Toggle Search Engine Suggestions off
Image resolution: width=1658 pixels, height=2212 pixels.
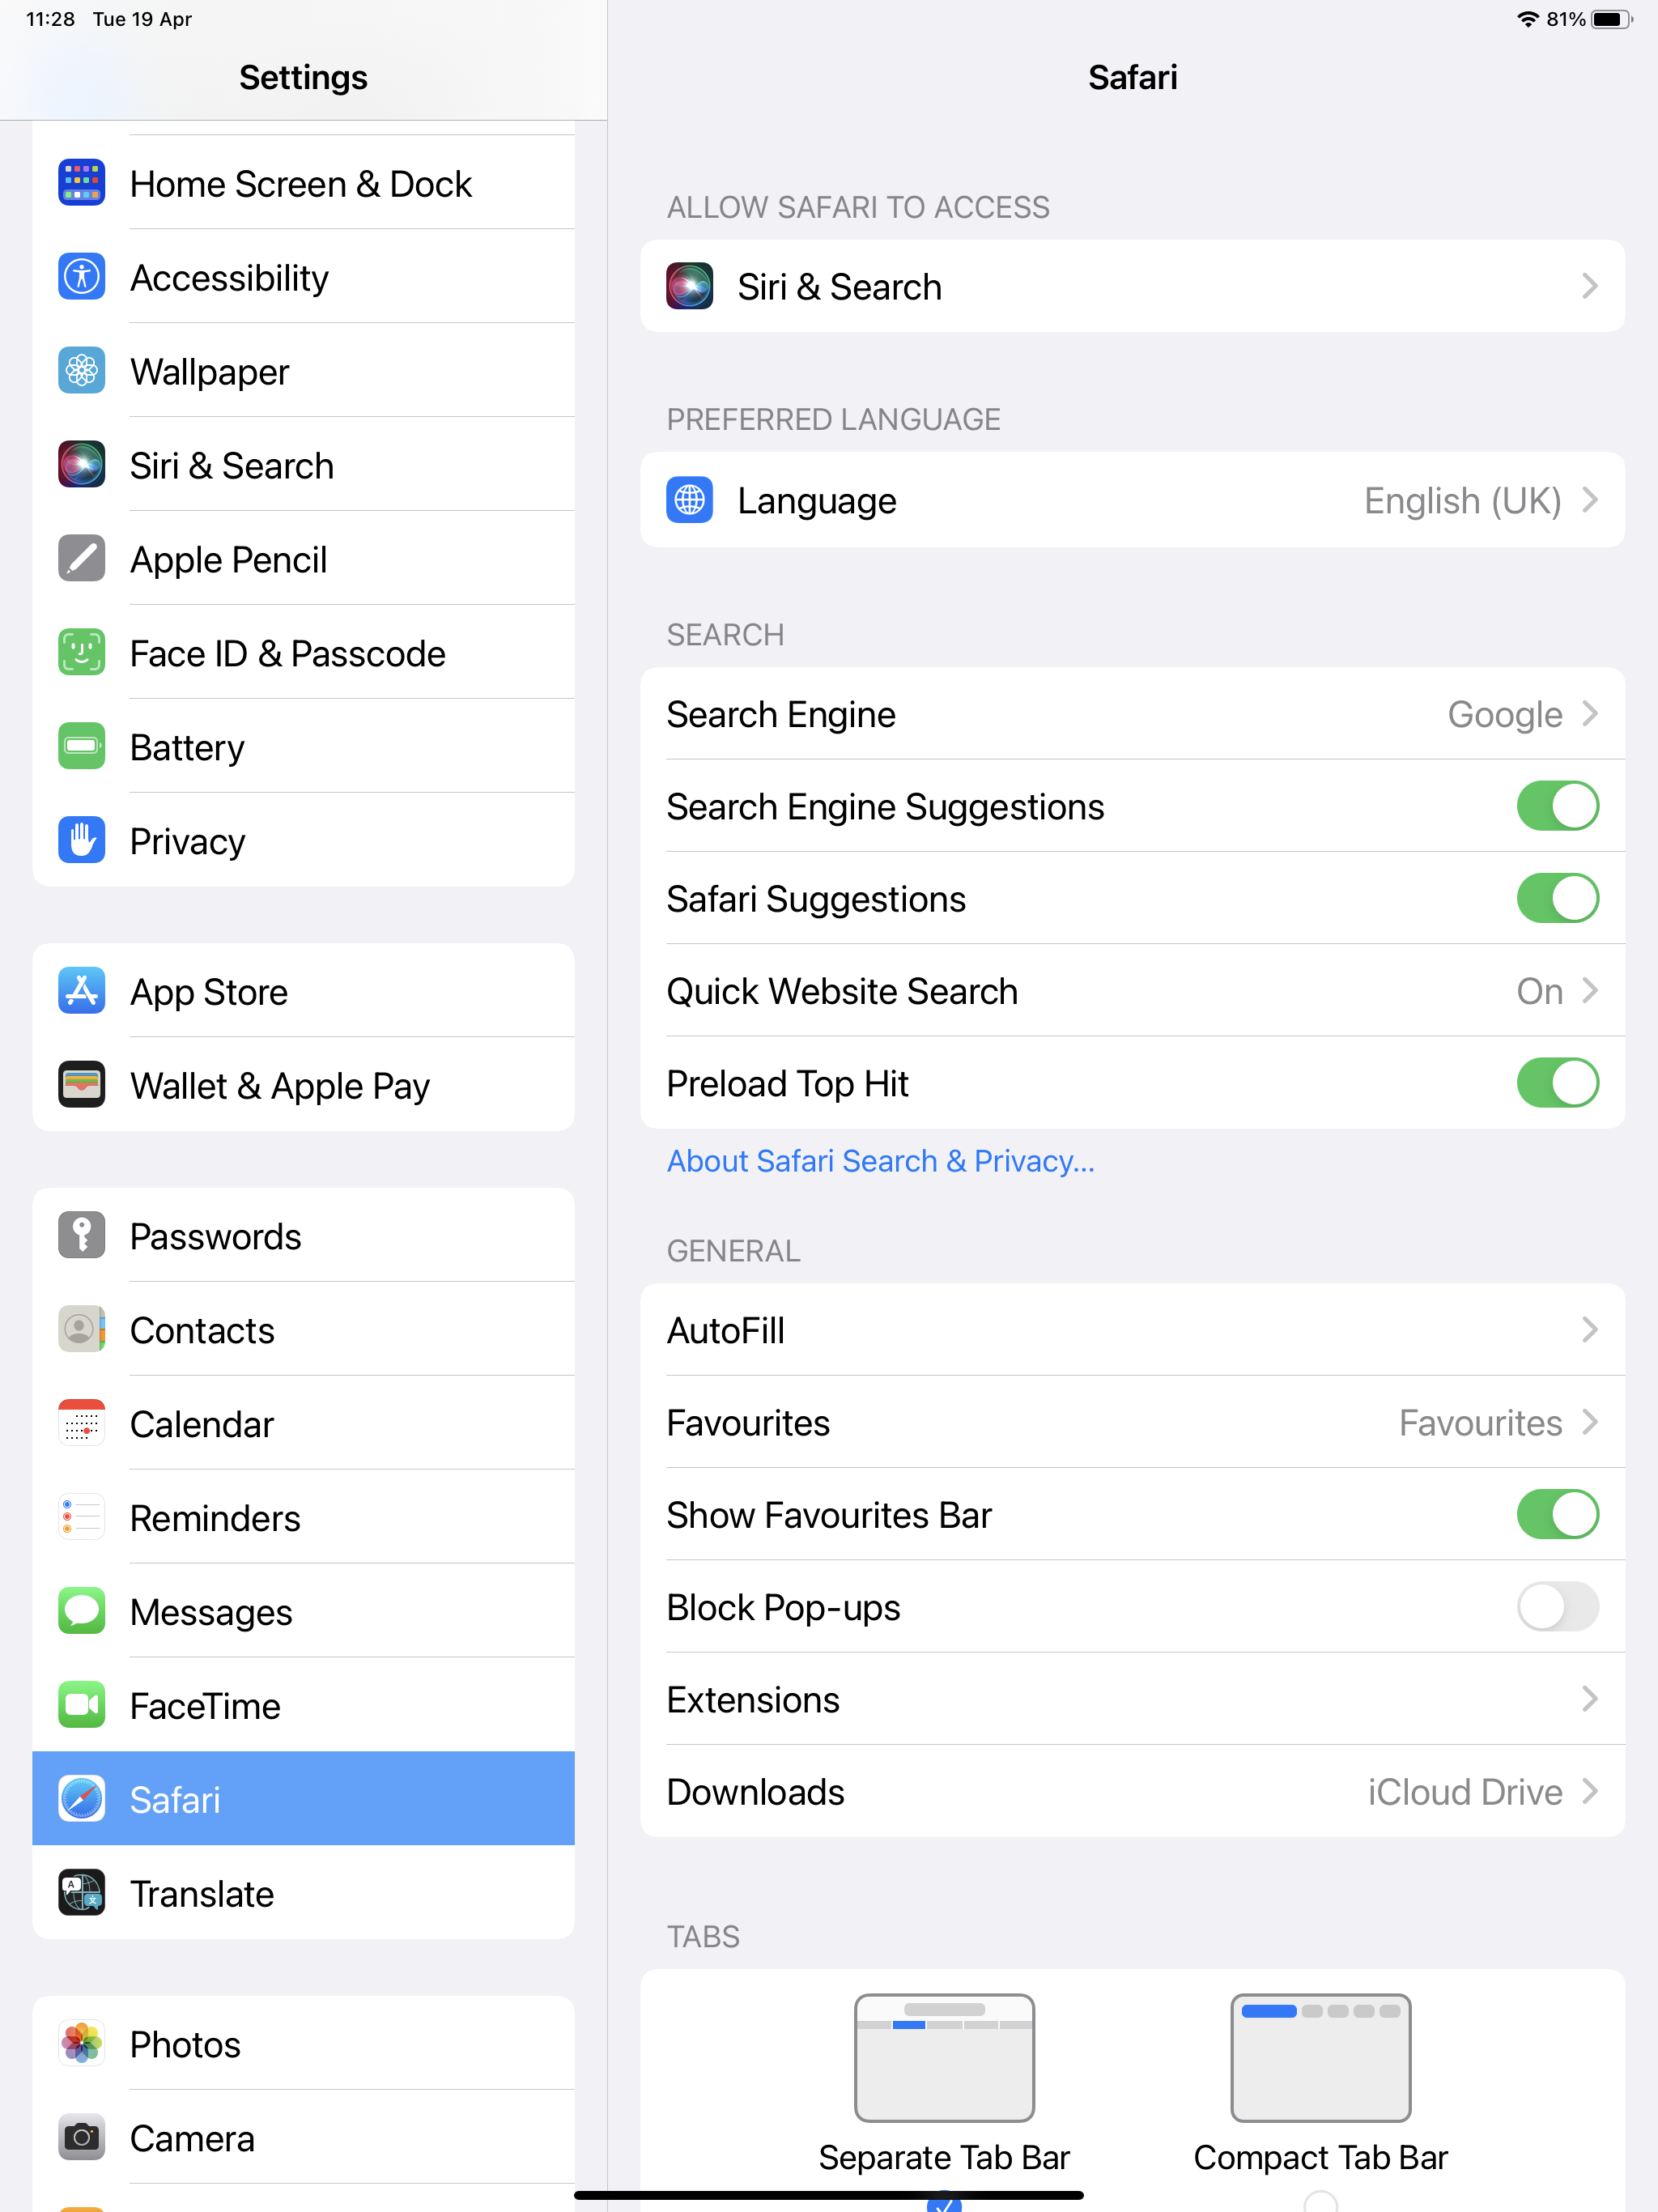(1554, 806)
